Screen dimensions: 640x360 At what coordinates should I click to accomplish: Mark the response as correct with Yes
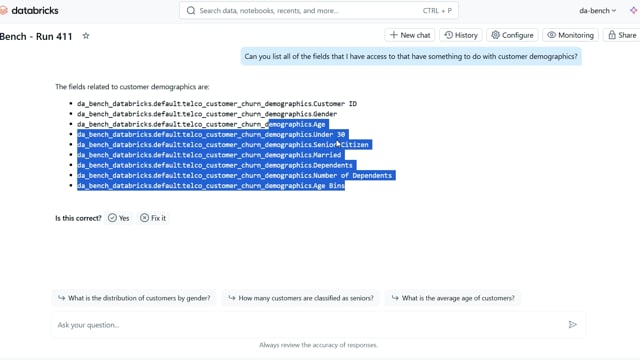[118, 218]
